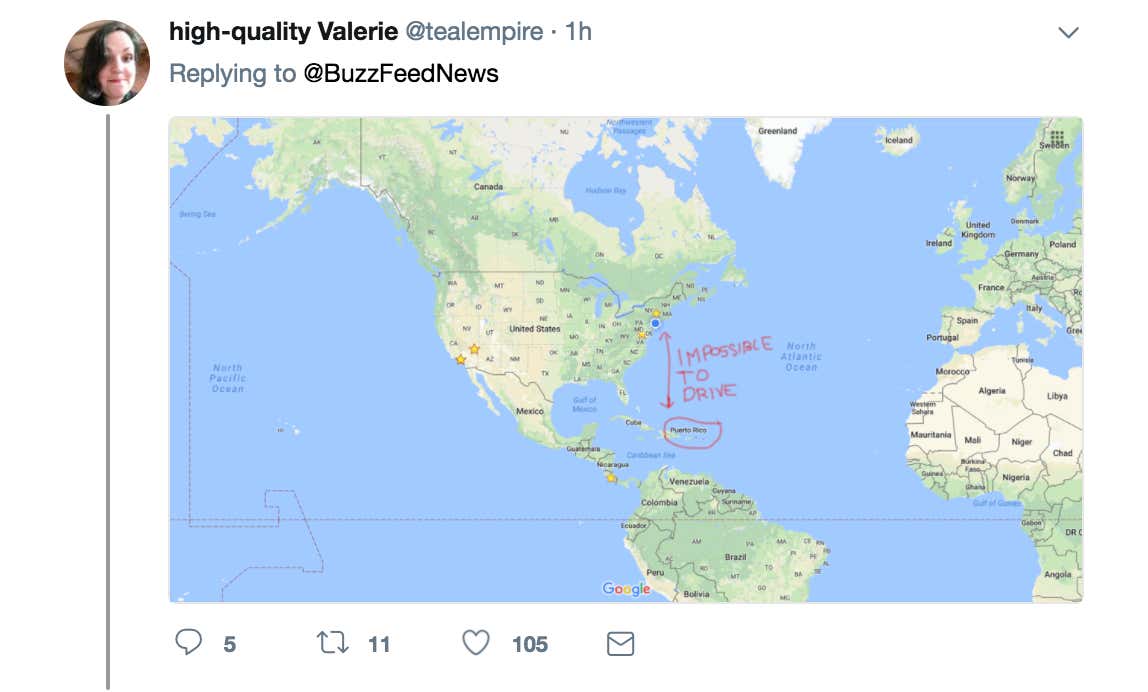Open the Google apps grid icon on map
This screenshot has height=692, width=1148.
pyautogui.click(x=1057, y=136)
